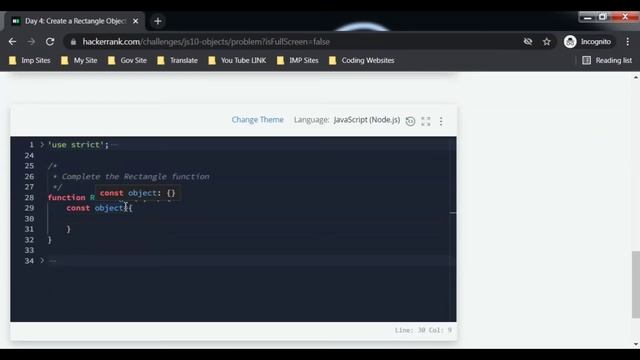
Task: Click line number 32 in the gutter
Action: pos(29,240)
